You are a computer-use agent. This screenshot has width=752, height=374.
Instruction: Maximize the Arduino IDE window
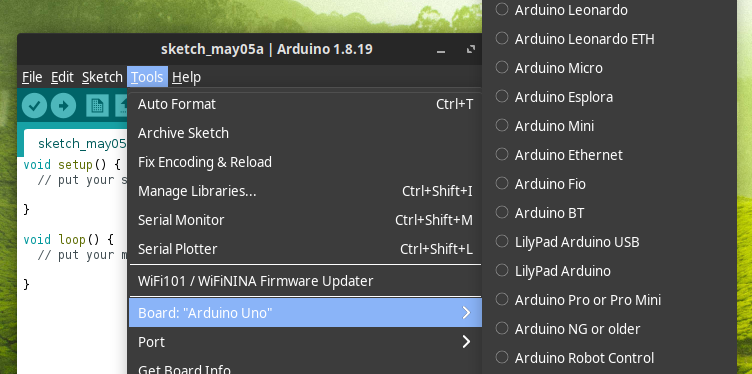[470, 49]
